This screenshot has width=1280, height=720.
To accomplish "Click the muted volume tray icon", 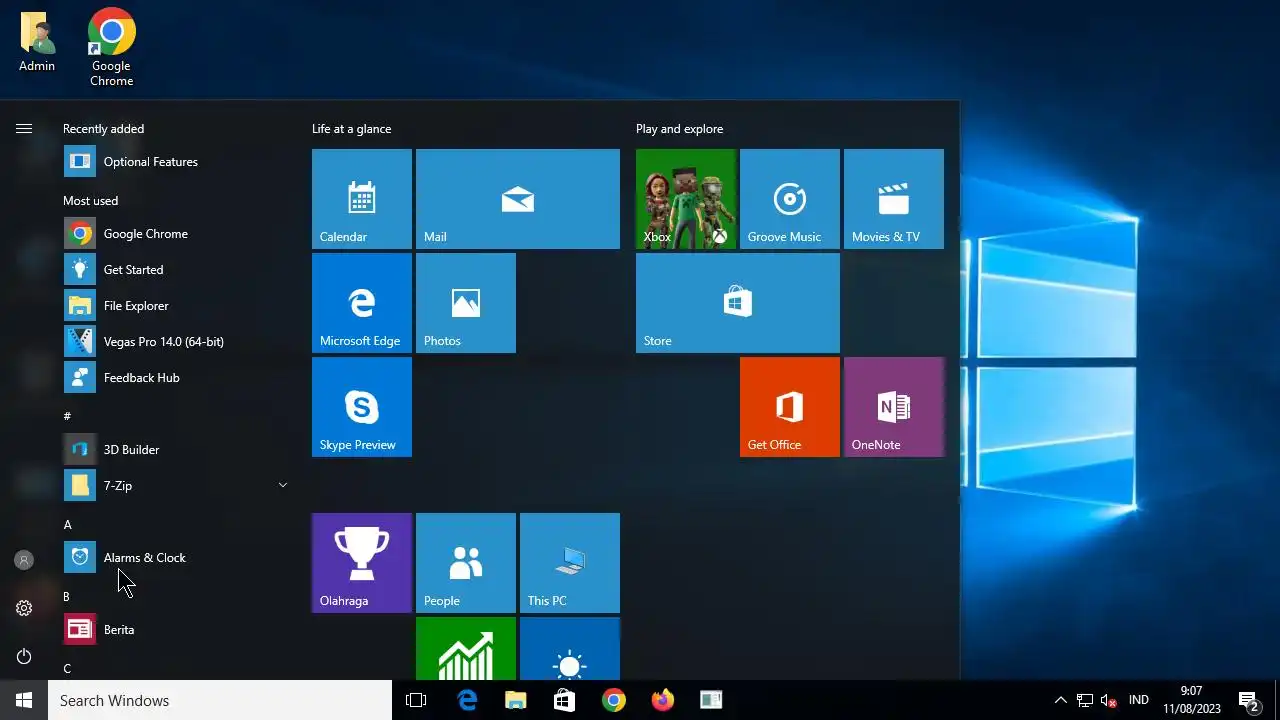I will pos(1108,700).
